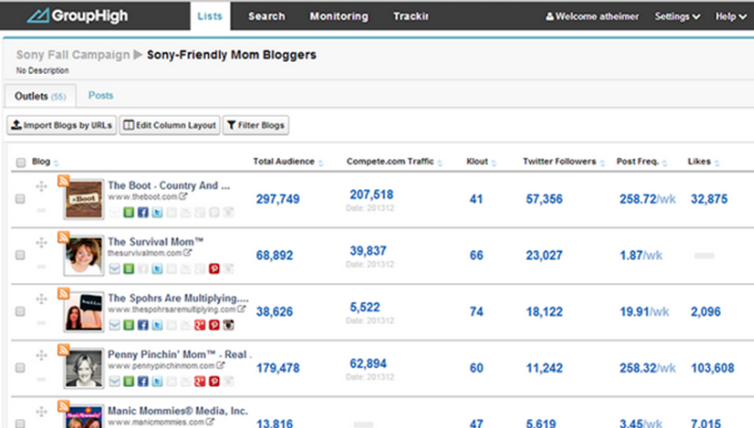Open the Lists navigation tab

pos(210,16)
